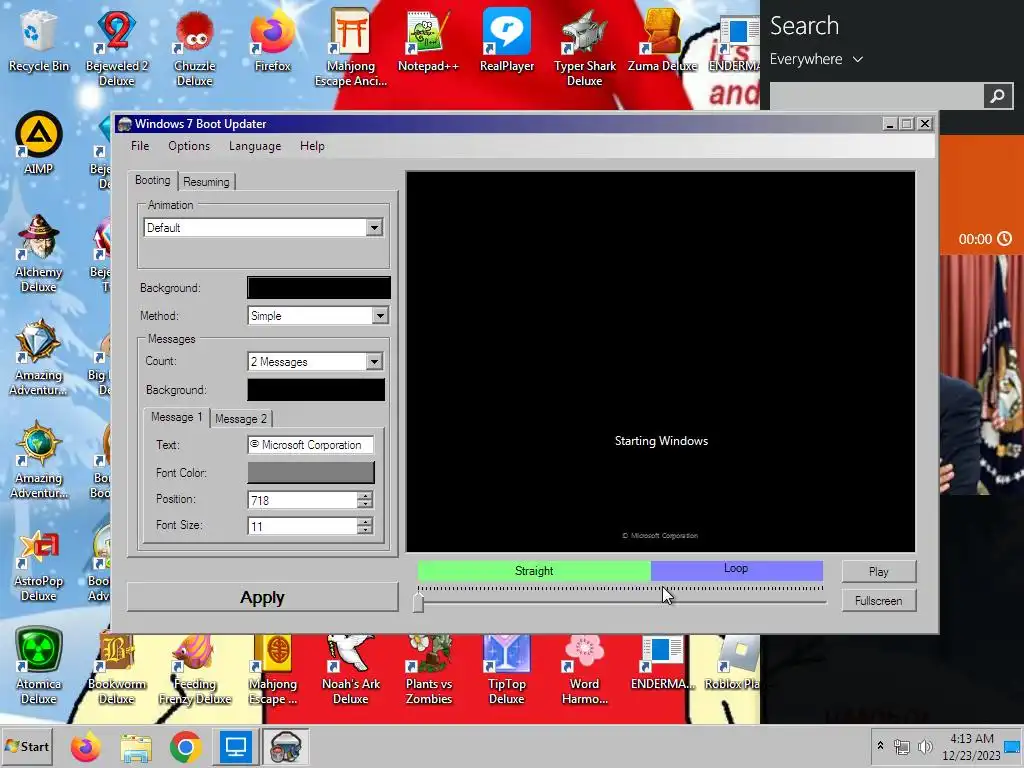Switch to the Message 2 tab
The width and height of the screenshot is (1024, 768).
pos(241,419)
